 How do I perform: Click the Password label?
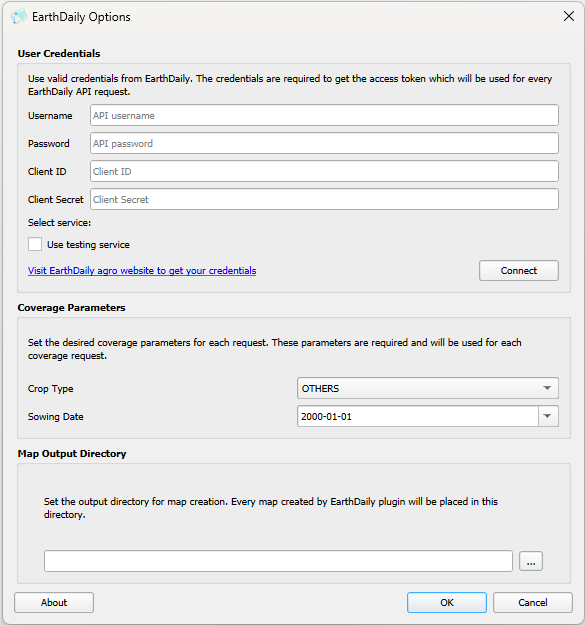49,144
